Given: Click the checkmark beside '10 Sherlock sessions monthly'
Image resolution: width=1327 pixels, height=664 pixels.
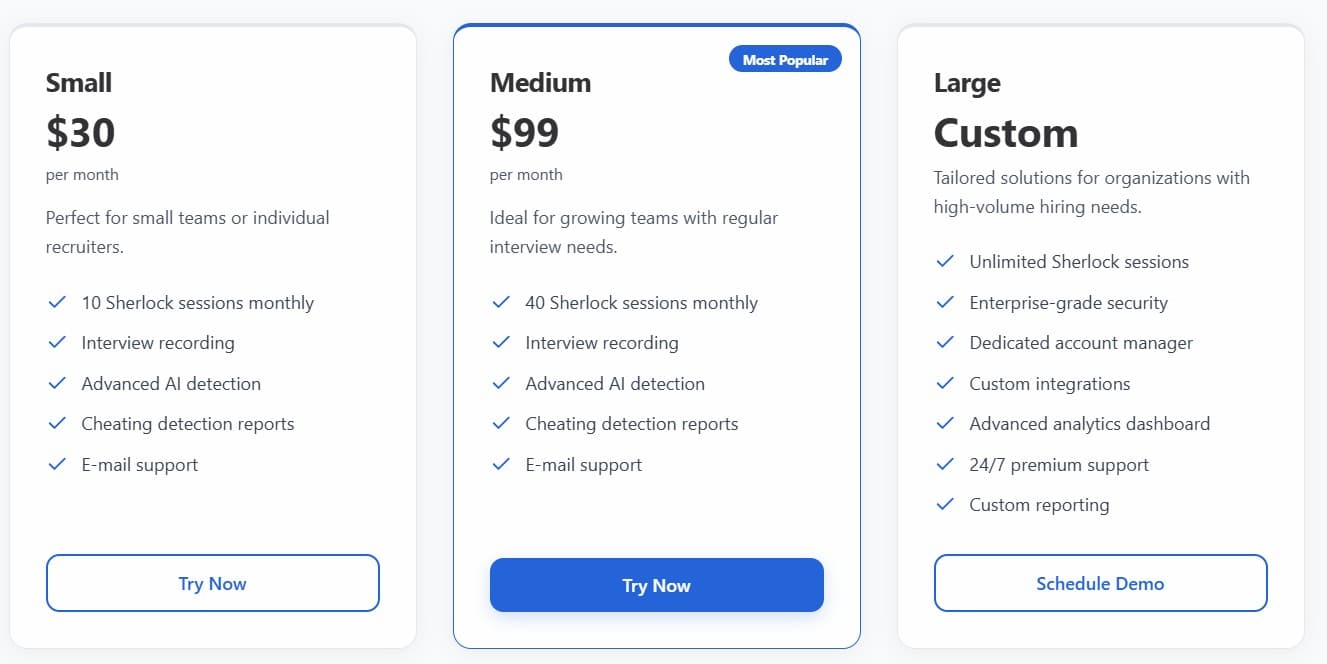Looking at the screenshot, I should pyautogui.click(x=57, y=302).
